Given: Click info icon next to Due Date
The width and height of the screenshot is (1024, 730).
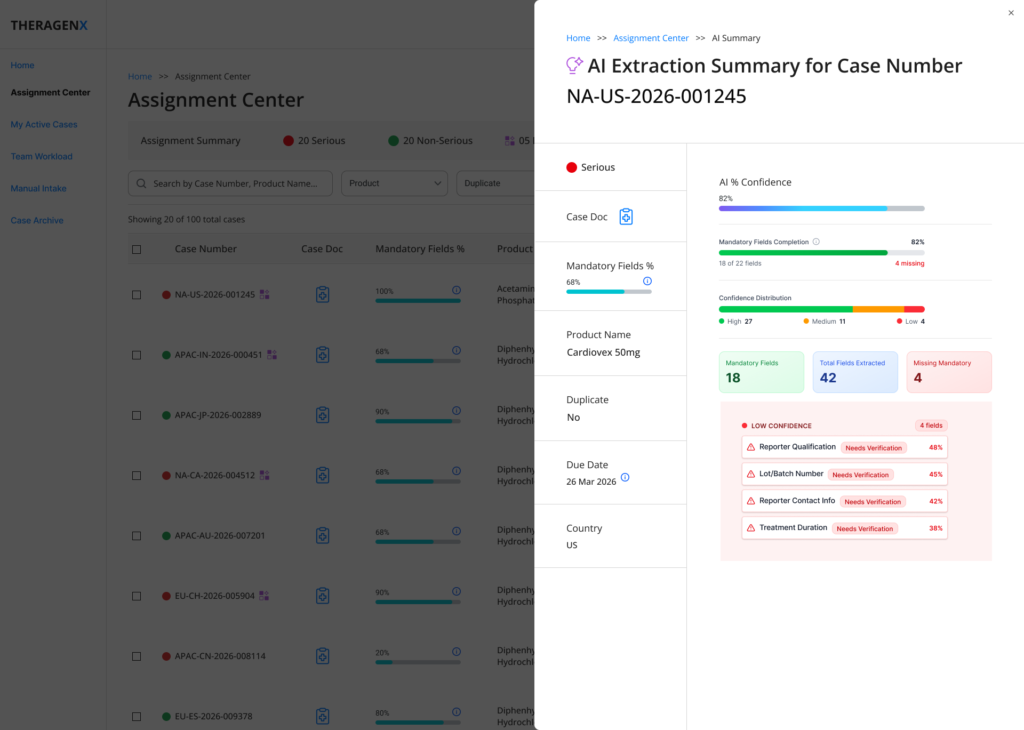Looking at the screenshot, I should tap(625, 477).
